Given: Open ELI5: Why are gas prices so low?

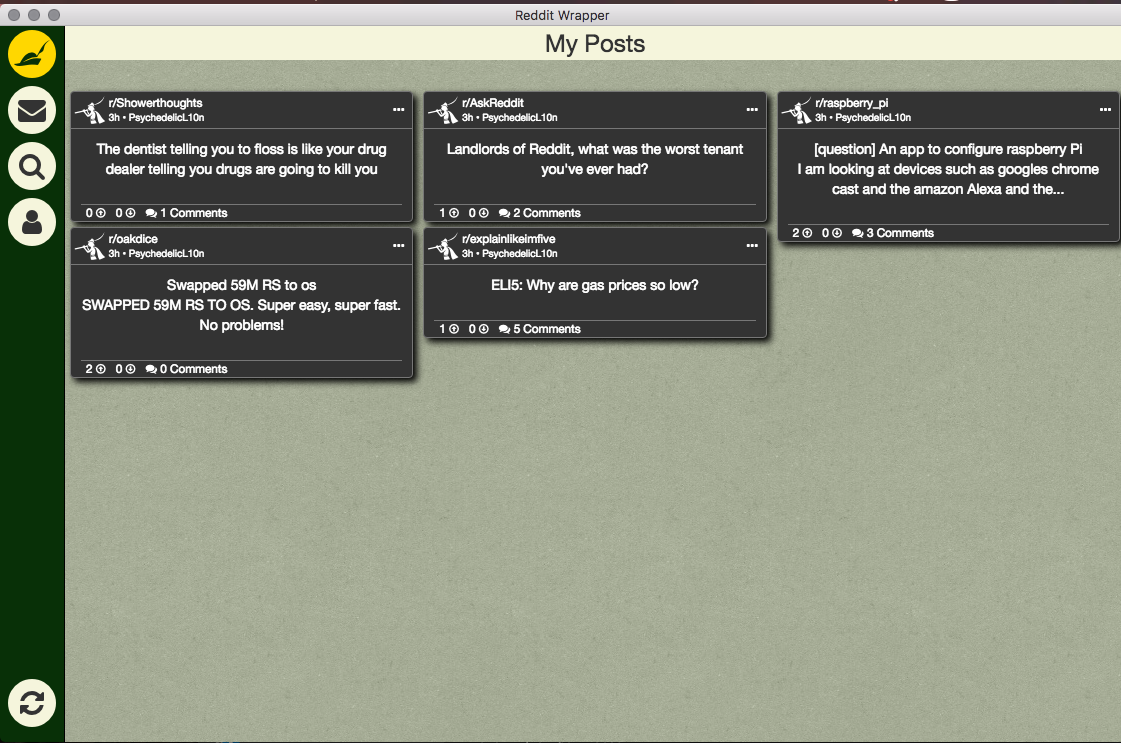Looking at the screenshot, I should tap(595, 285).
